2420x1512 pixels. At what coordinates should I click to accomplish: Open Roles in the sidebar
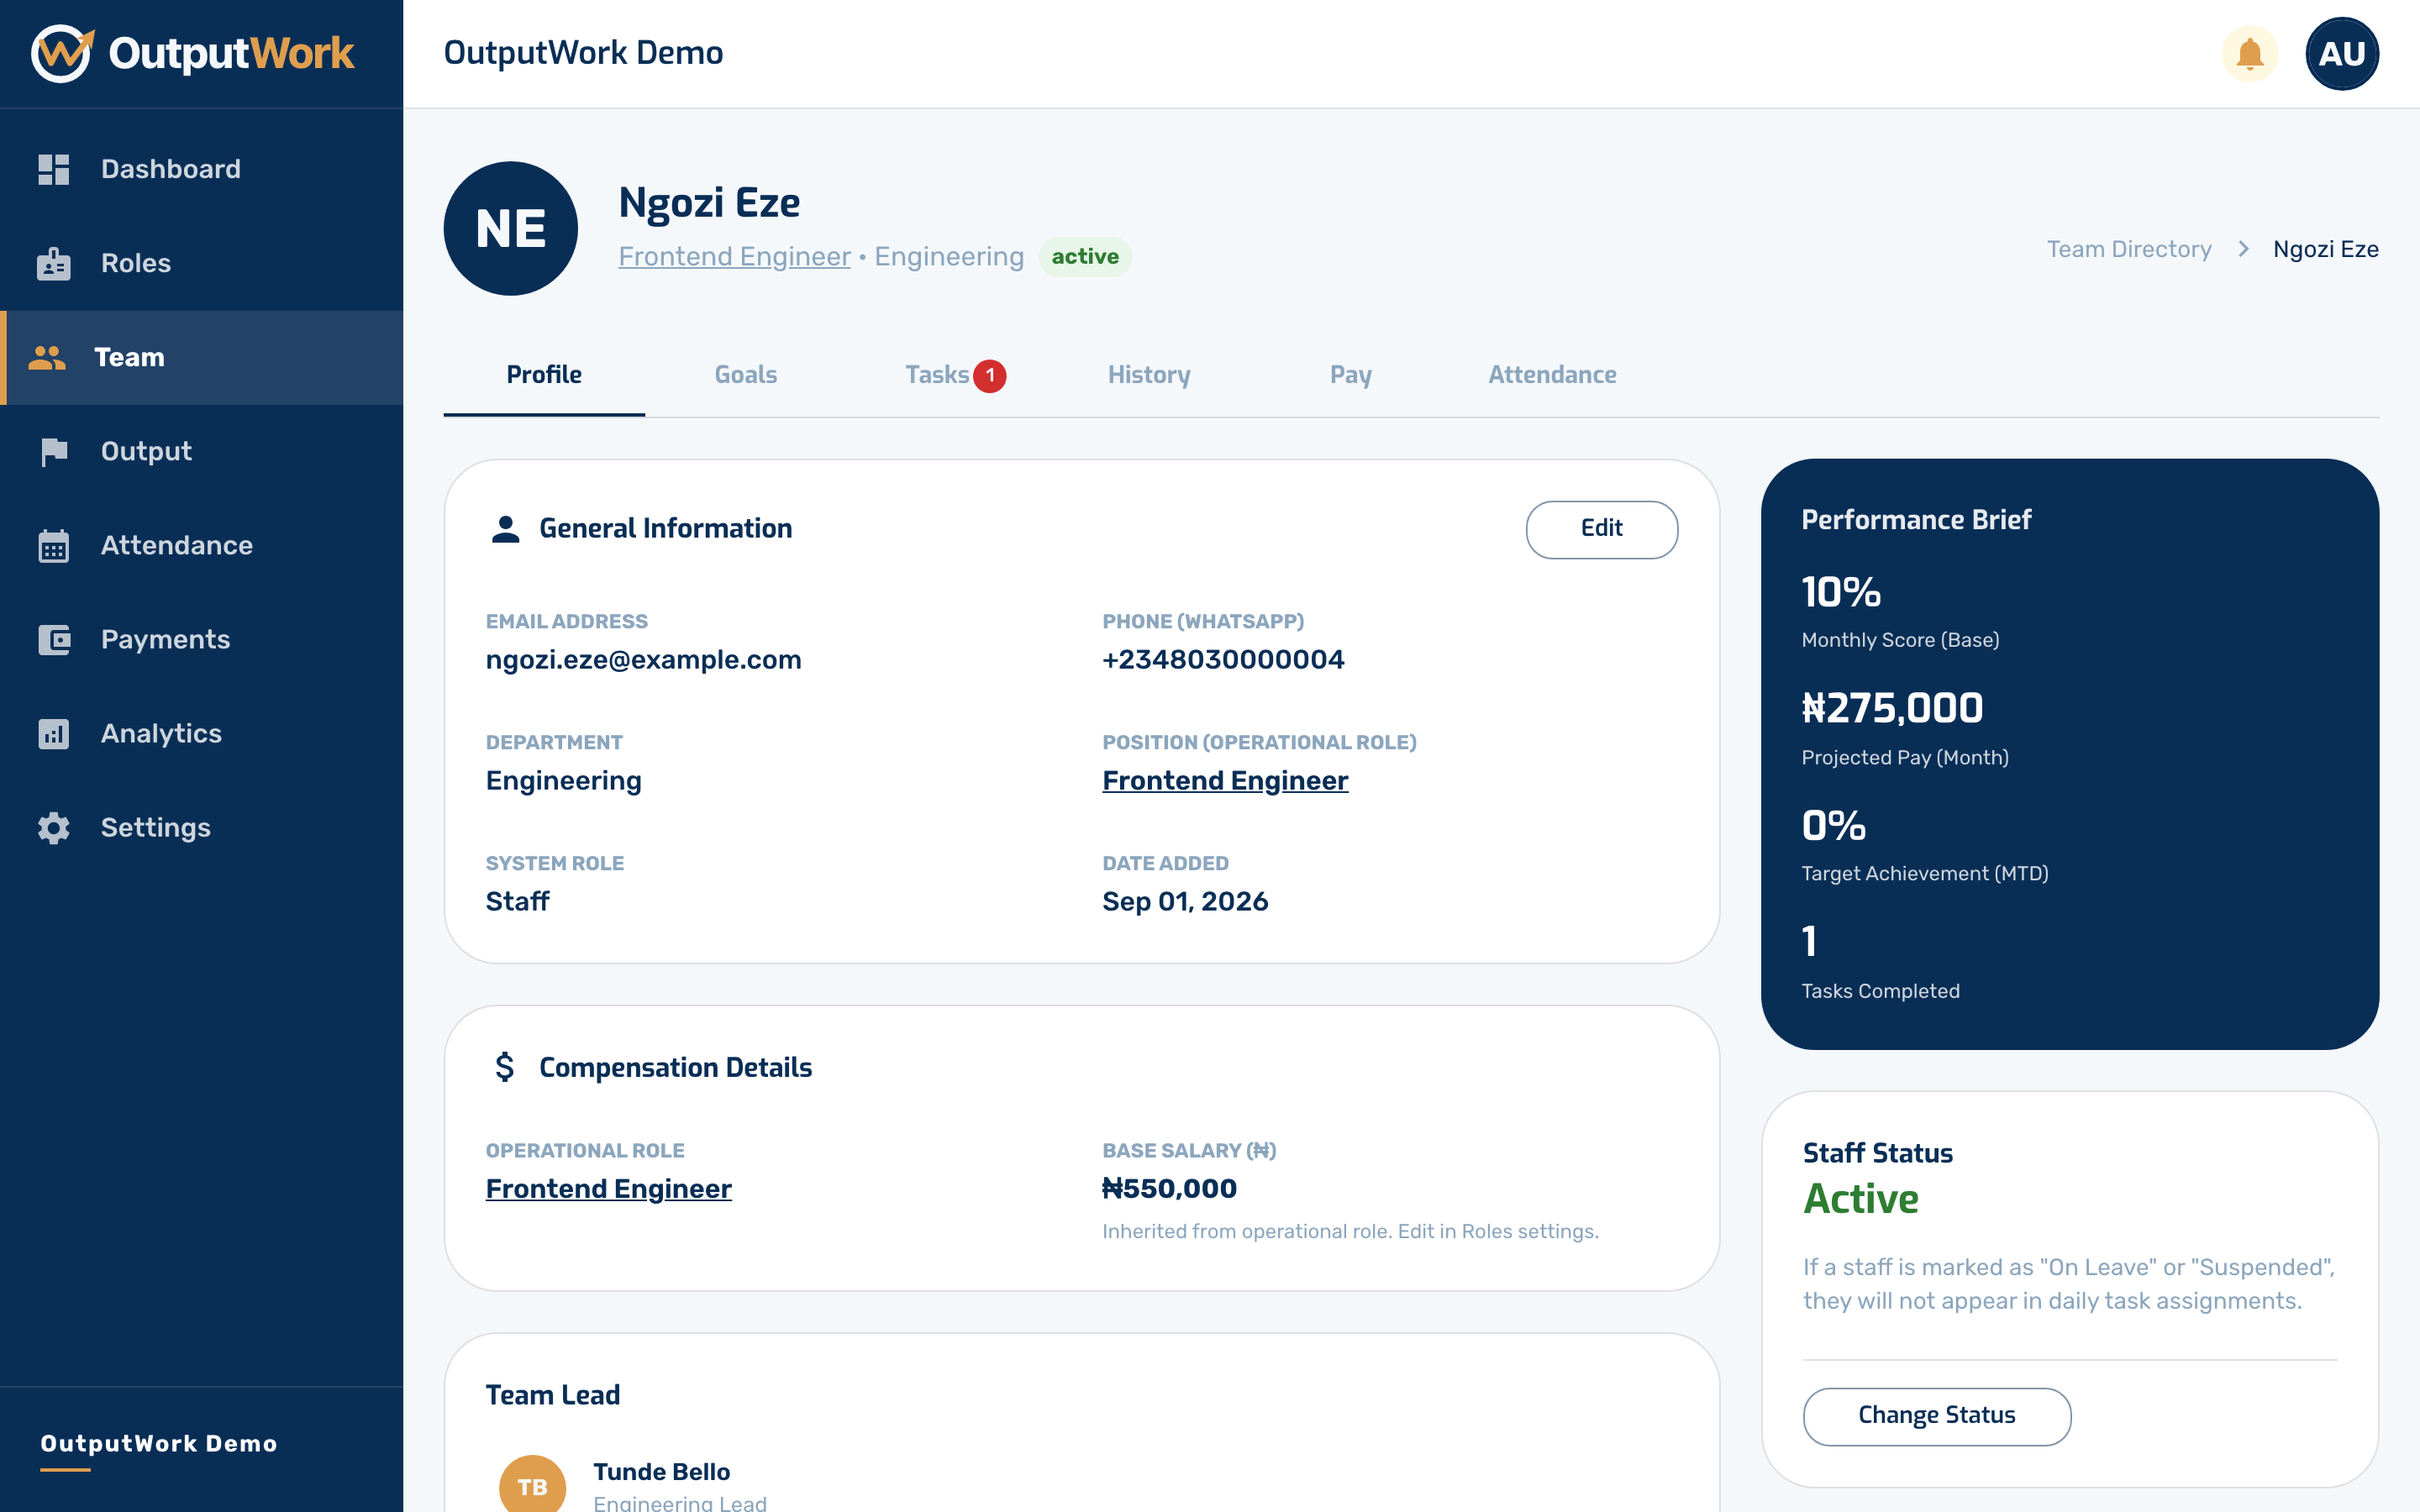pos(201,263)
